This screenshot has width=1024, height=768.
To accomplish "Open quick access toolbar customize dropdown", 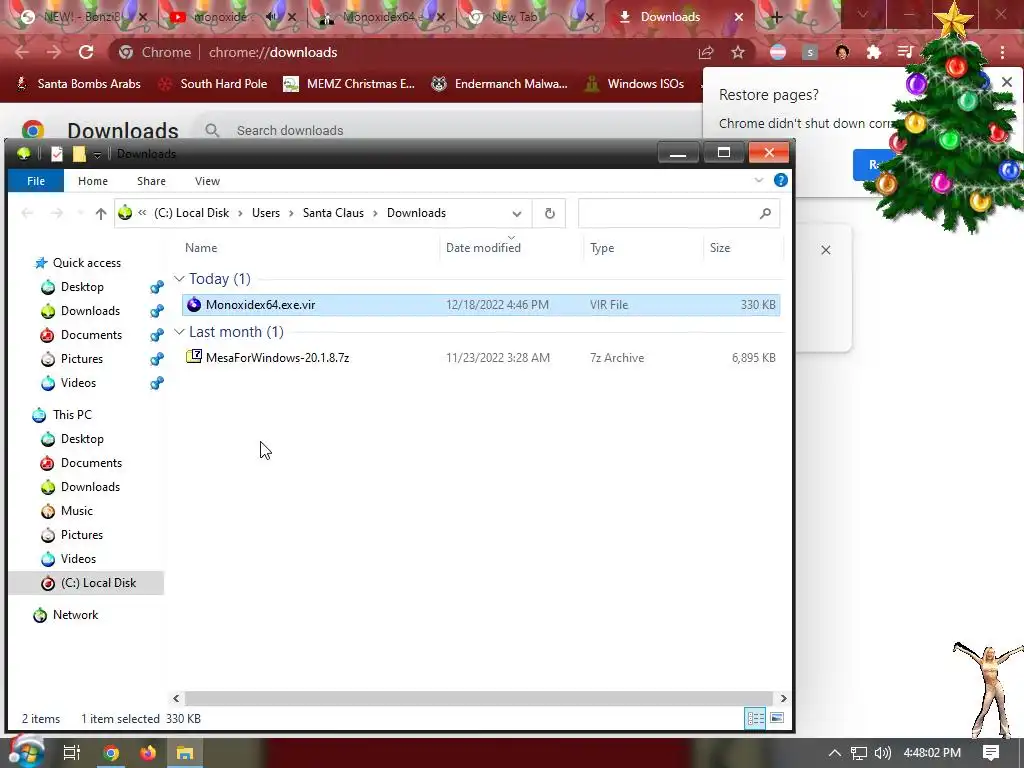I will pos(97,154).
